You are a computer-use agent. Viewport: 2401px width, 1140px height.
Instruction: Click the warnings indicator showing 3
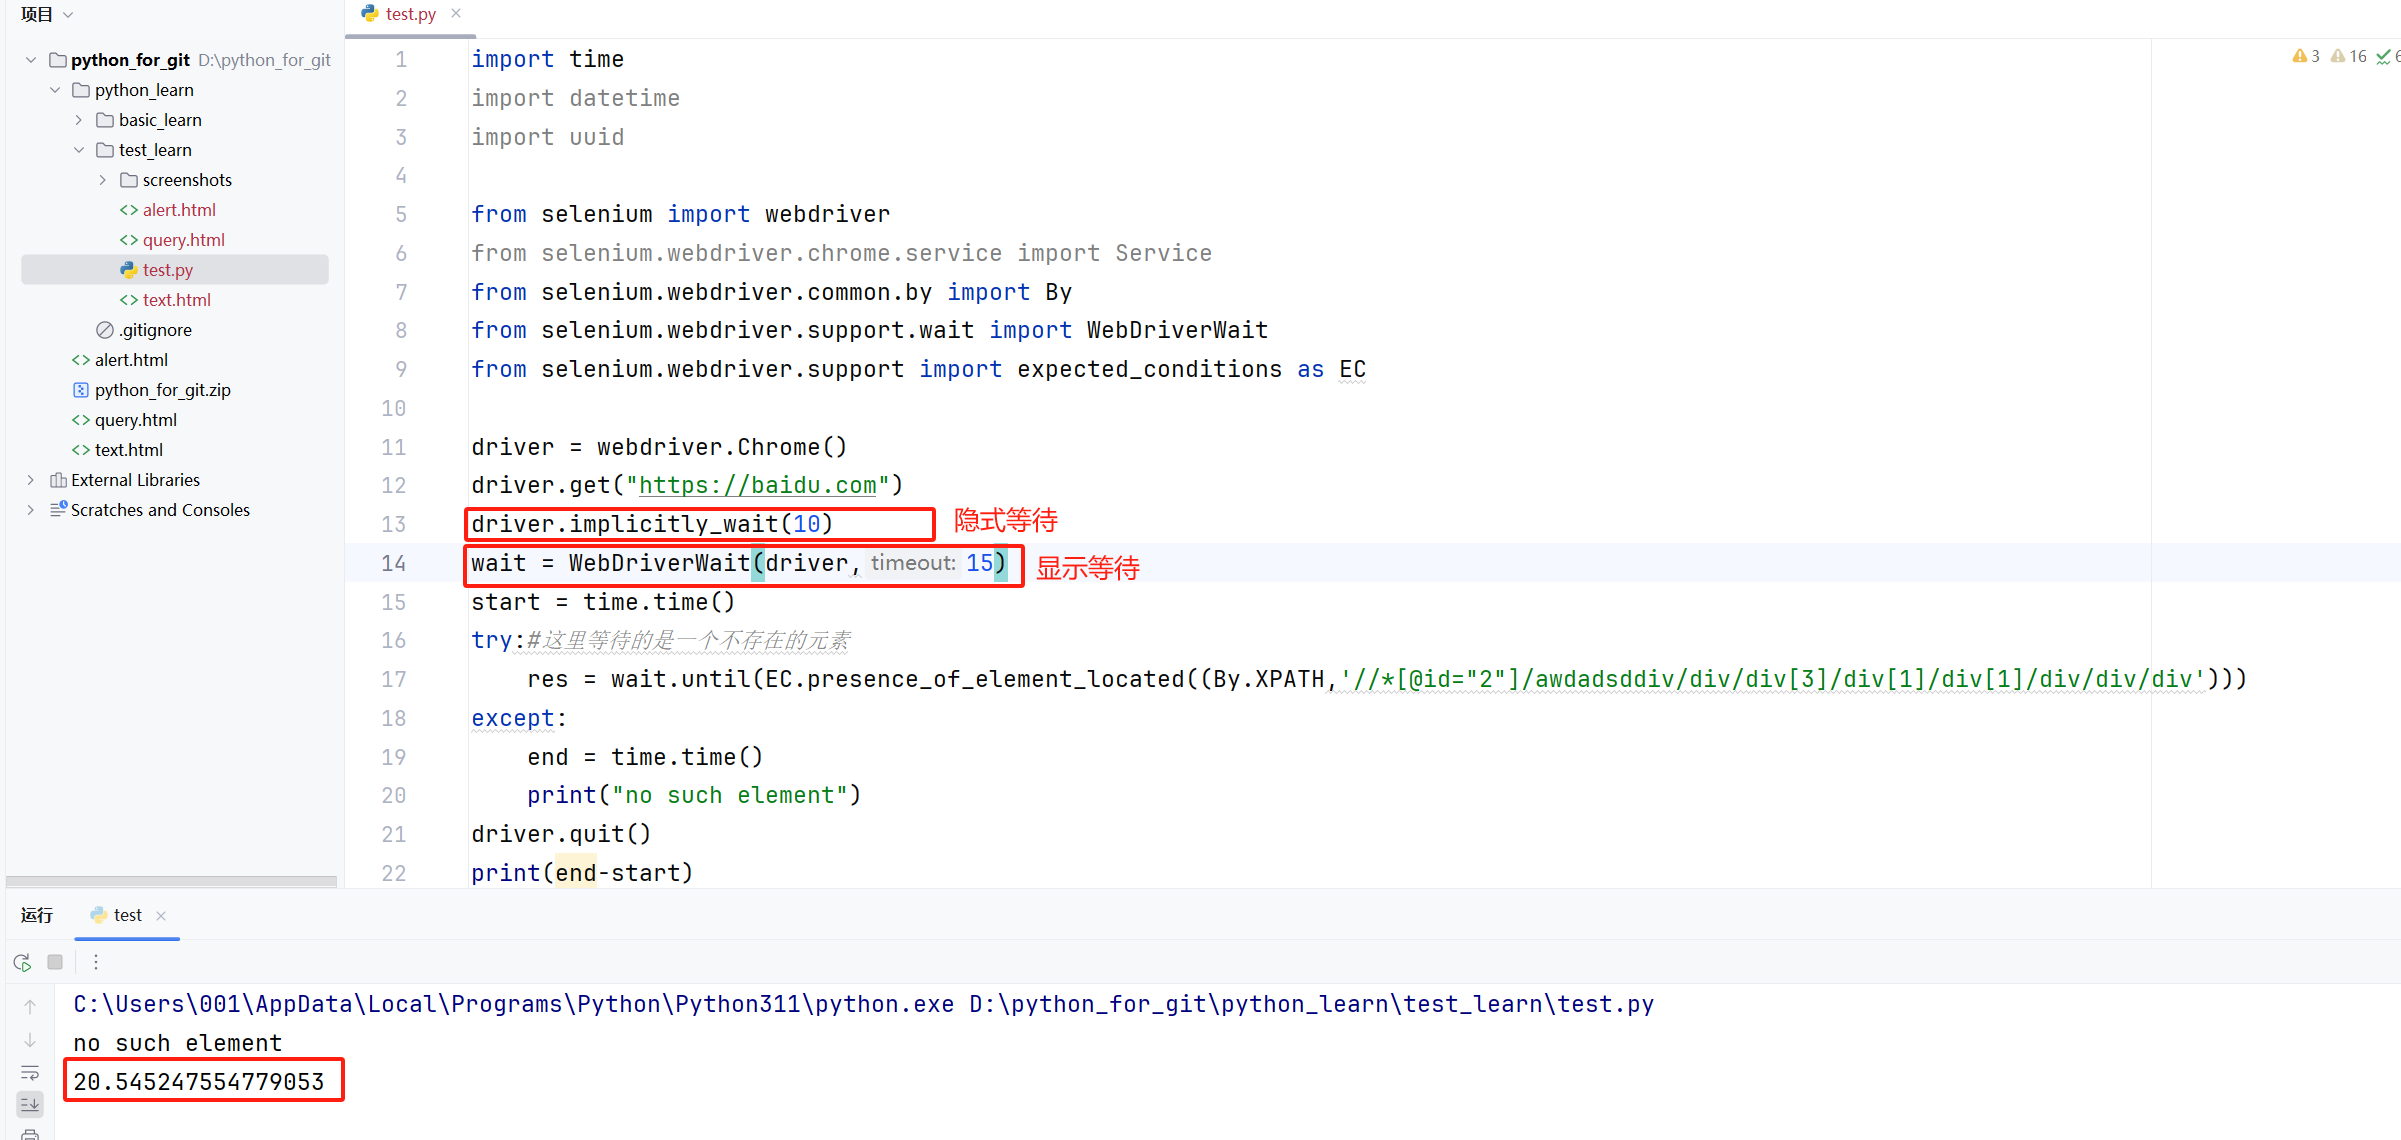click(2306, 57)
